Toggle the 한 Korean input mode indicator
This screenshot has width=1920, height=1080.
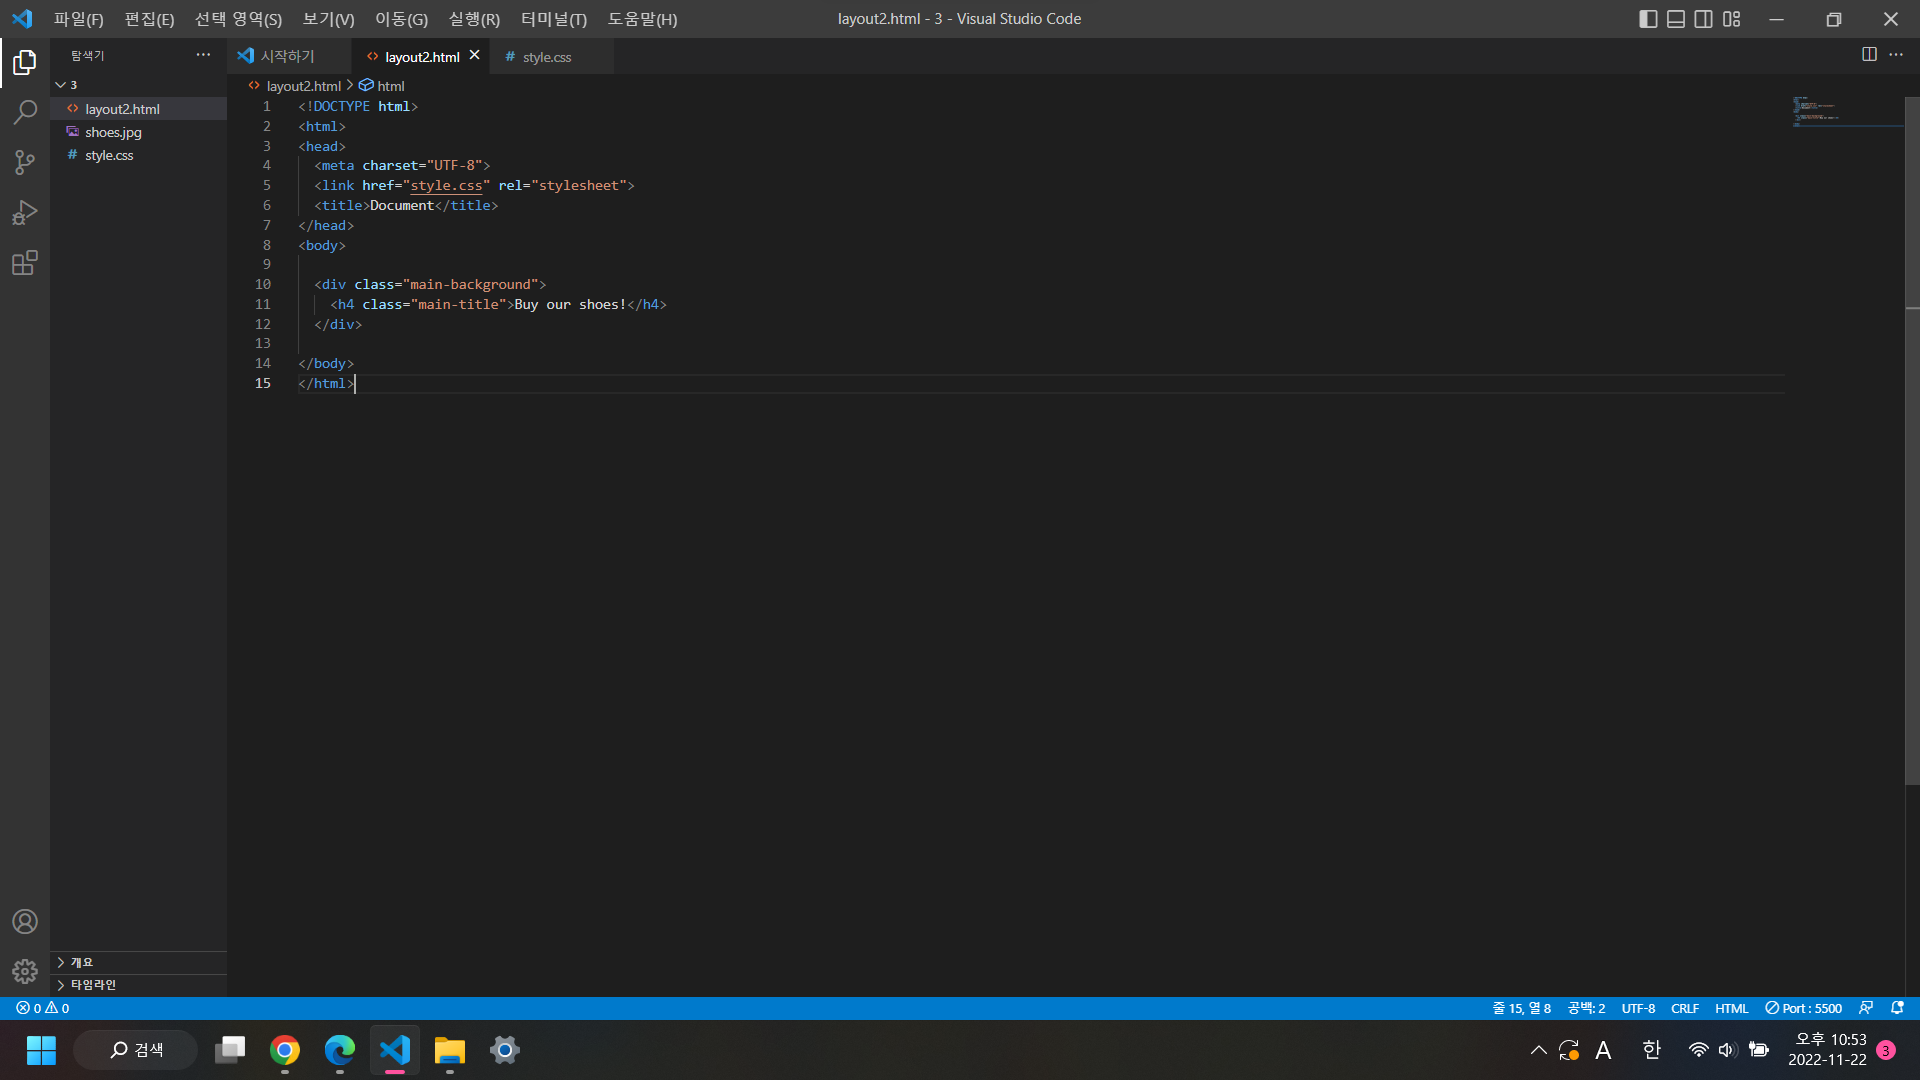click(1652, 1050)
